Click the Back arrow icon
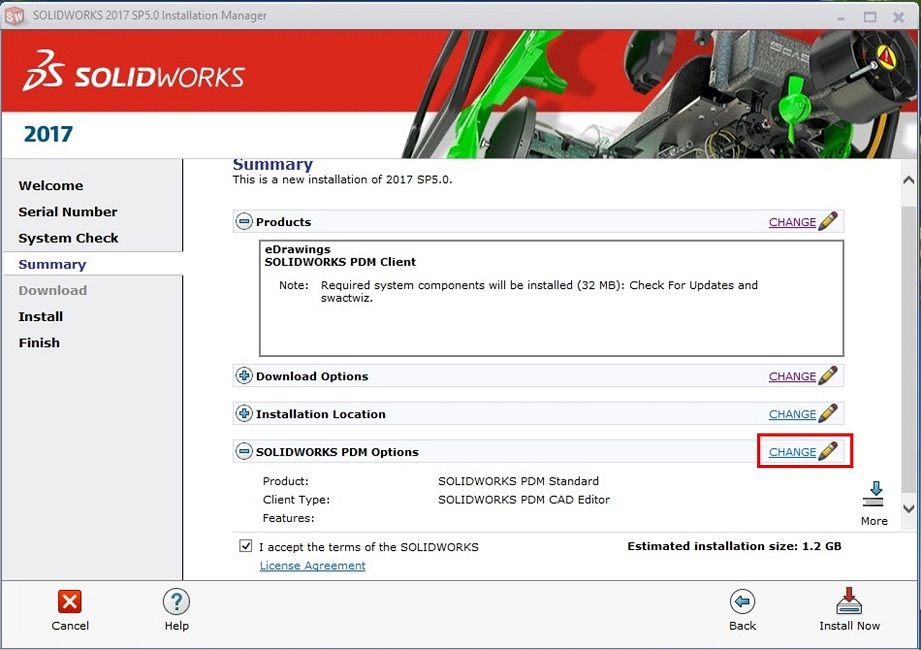This screenshot has height=650, width=921. [742, 601]
